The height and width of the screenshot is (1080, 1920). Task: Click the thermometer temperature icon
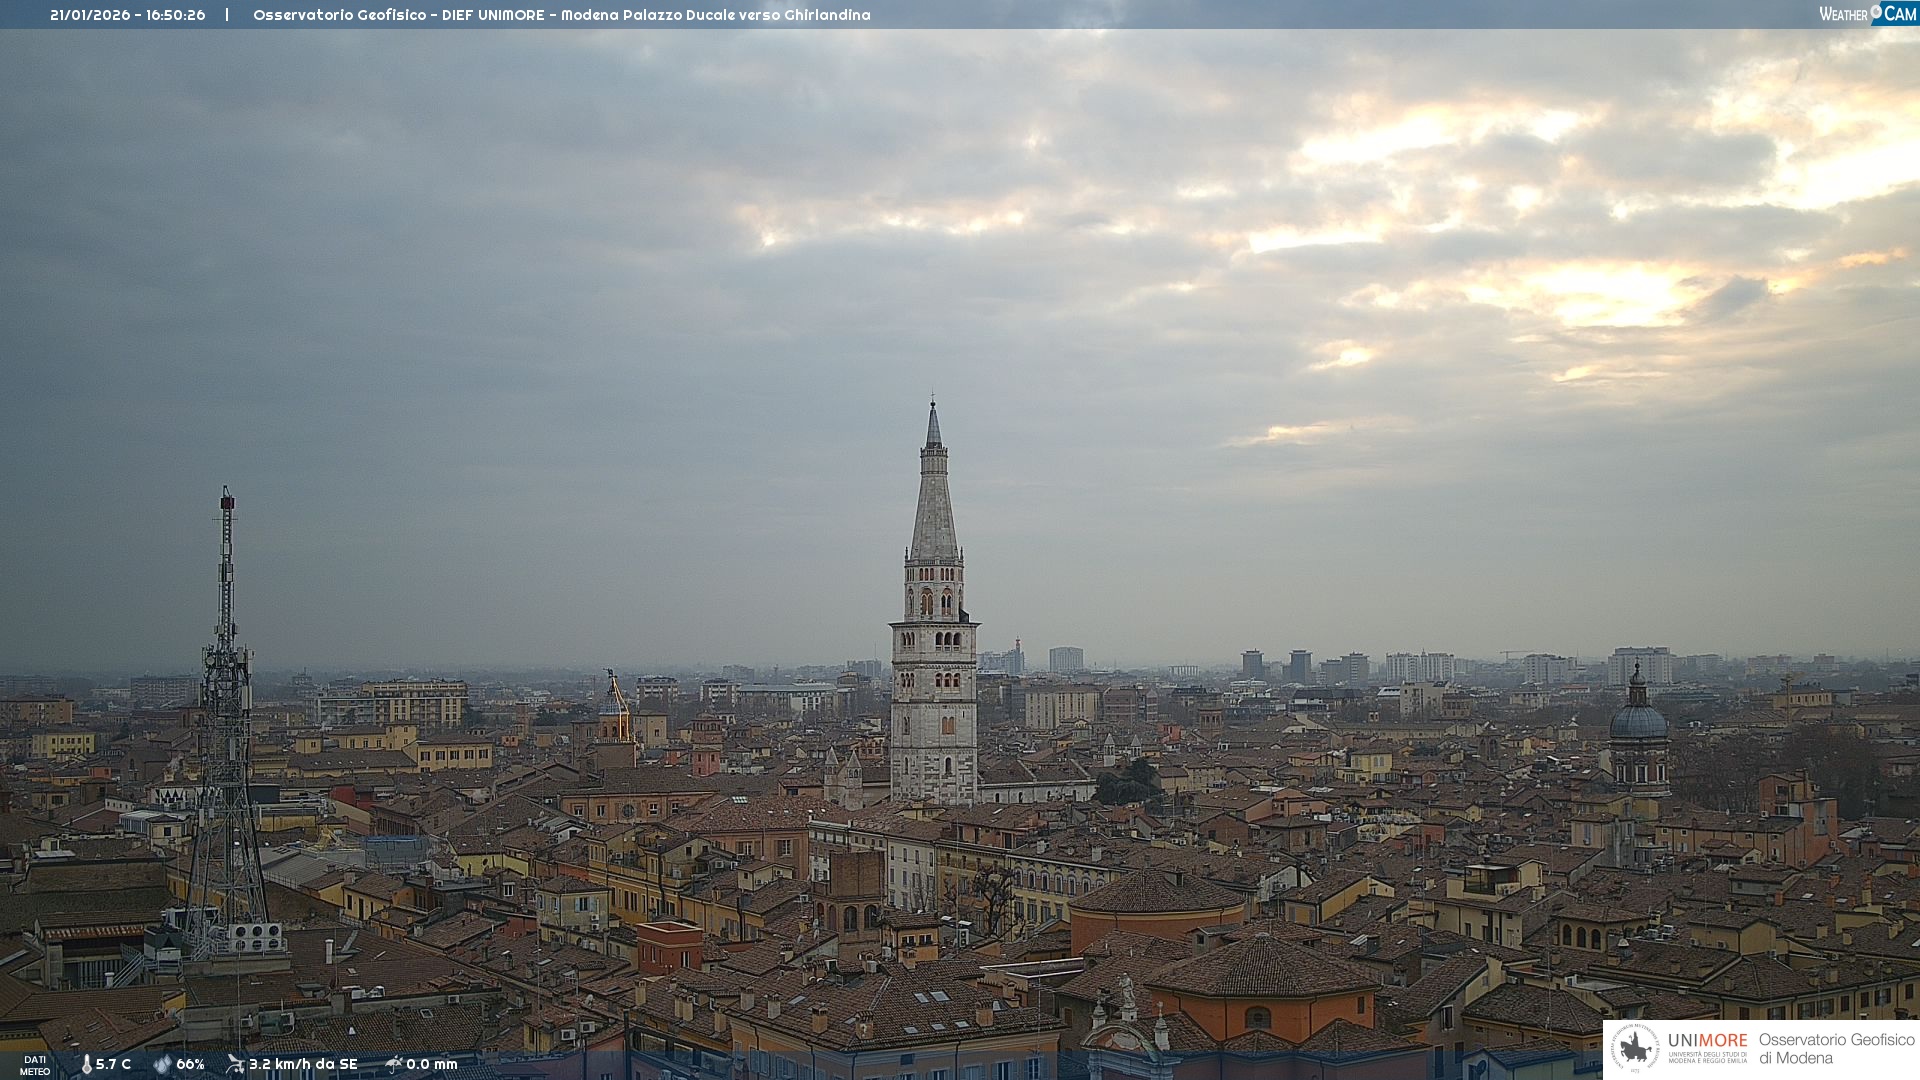pos(86,1065)
